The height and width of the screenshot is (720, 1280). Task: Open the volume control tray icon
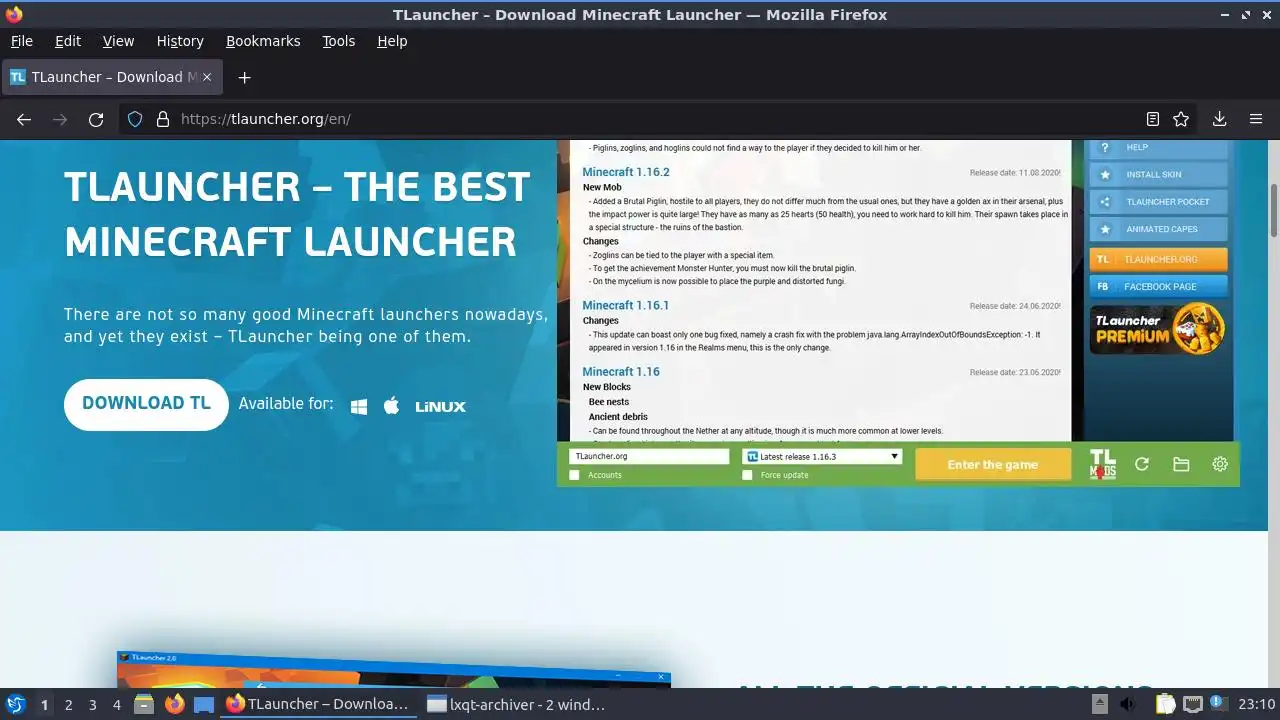click(x=1129, y=704)
